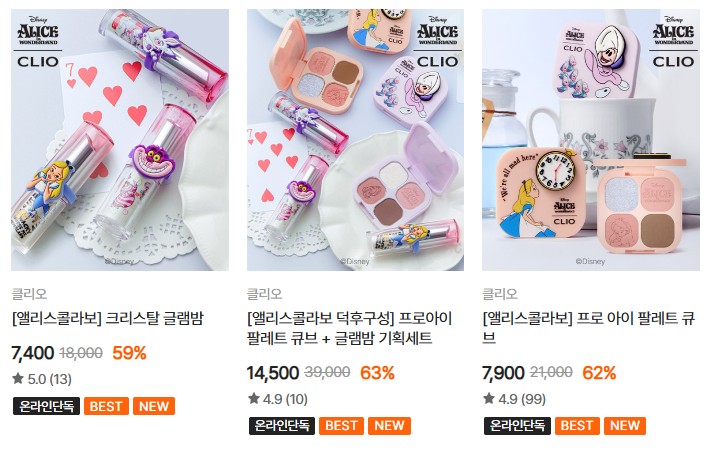The width and height of the screenshot is (708, 461).
Task: Open the Pro Eye Palette Cube image
Action: pos(591,140)
